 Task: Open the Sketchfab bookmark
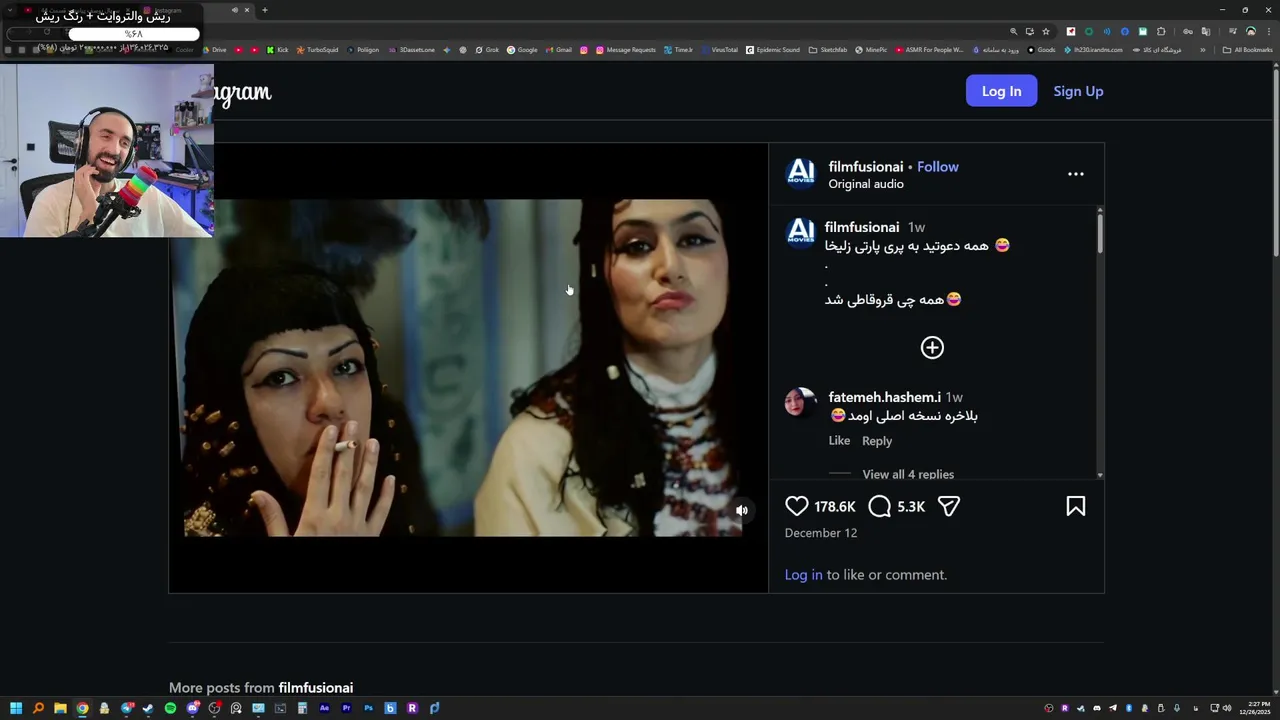pos(828,50)
